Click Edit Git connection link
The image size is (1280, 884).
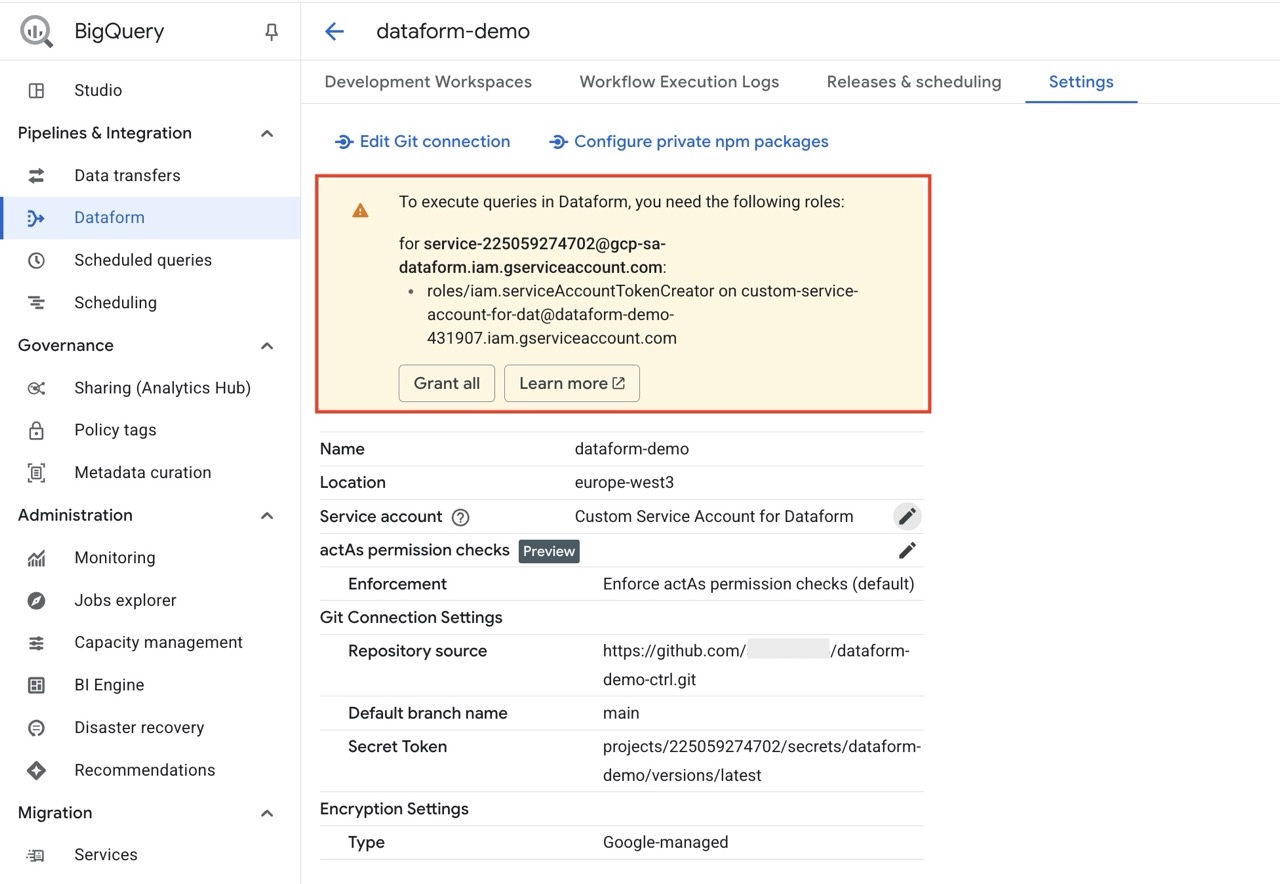coord(422,142)
